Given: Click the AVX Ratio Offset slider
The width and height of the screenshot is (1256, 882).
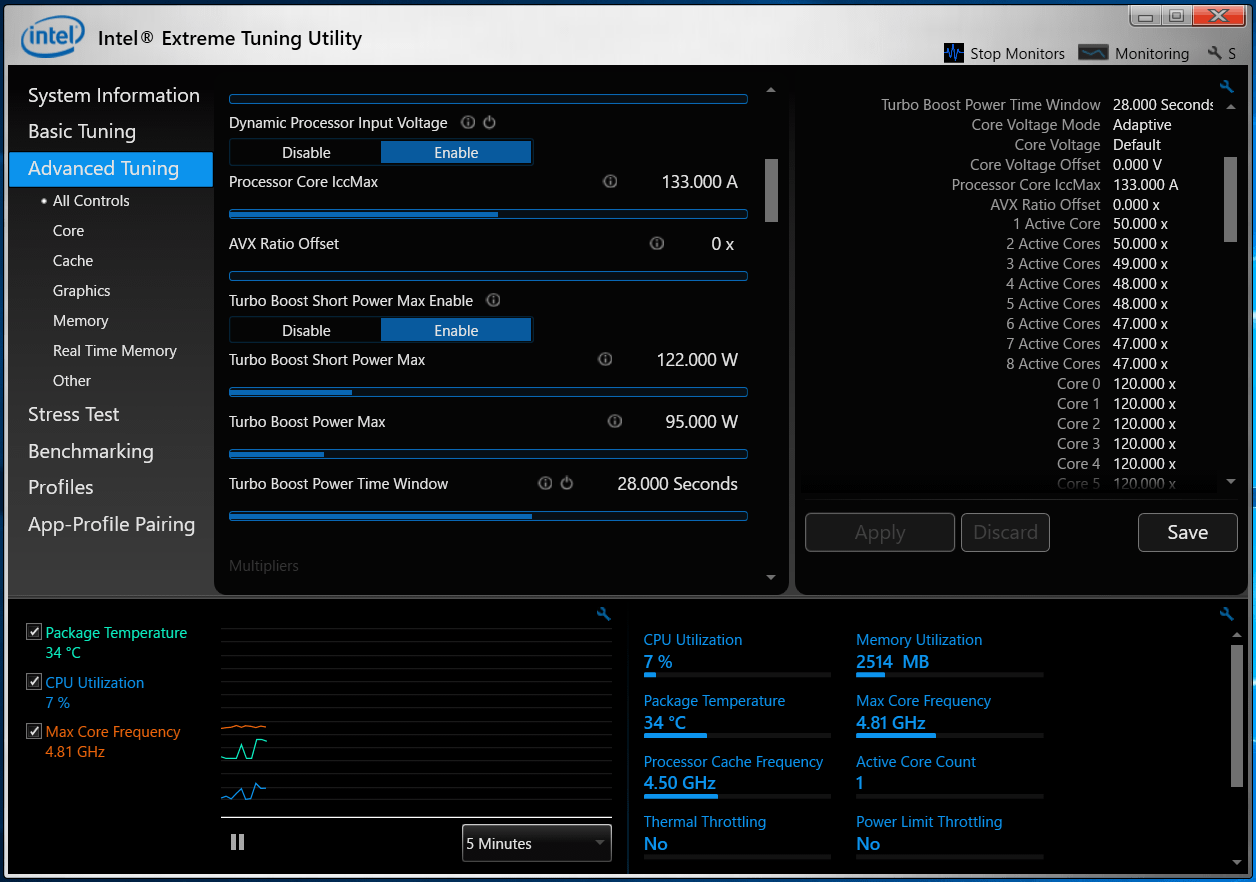Looking at the screenshot, I should (x=488, y=276).
